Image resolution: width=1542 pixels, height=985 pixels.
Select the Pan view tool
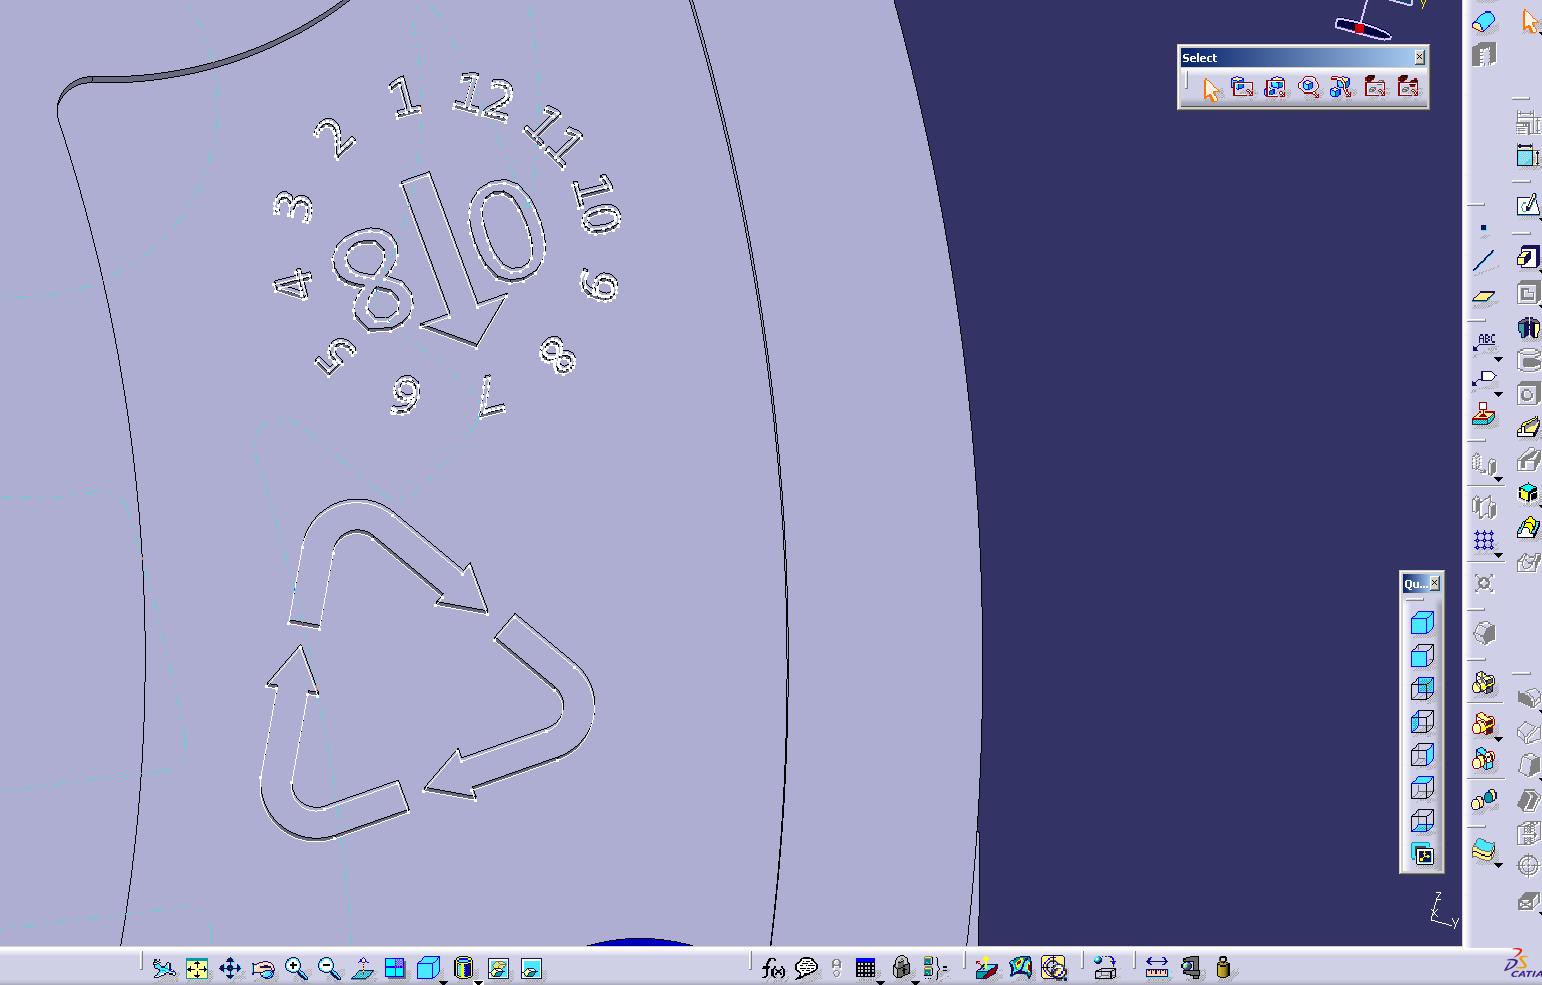coord(230,968)
